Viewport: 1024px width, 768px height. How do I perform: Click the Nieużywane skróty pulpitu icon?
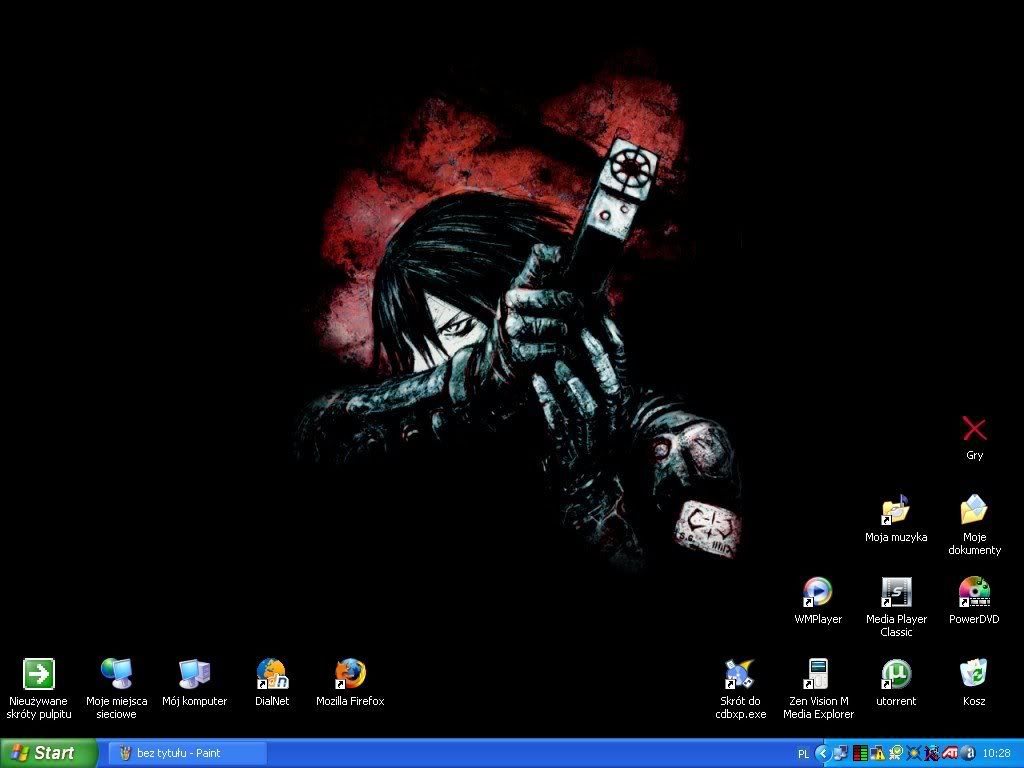pyautogui.click(x=38, y=674)
